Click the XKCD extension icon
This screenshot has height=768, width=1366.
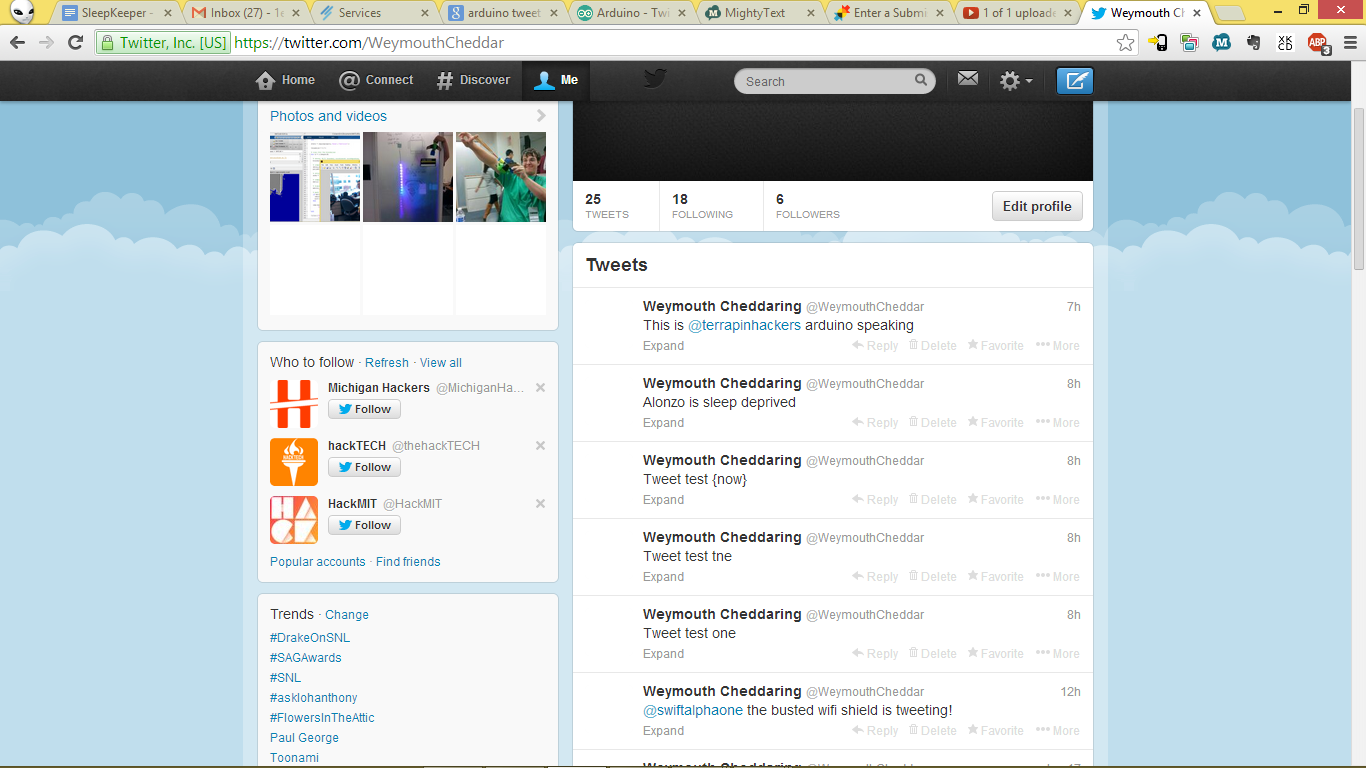click(1285, 43)
